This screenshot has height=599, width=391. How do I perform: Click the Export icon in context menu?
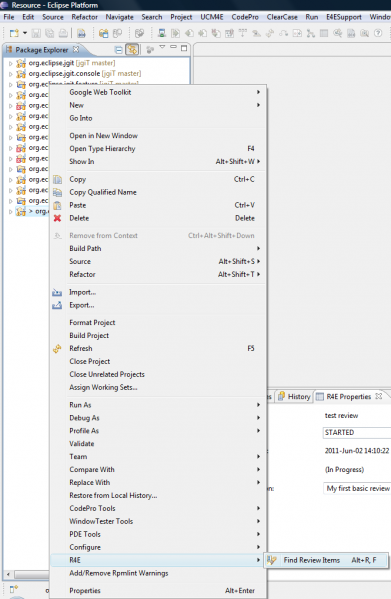click(57, 305)
